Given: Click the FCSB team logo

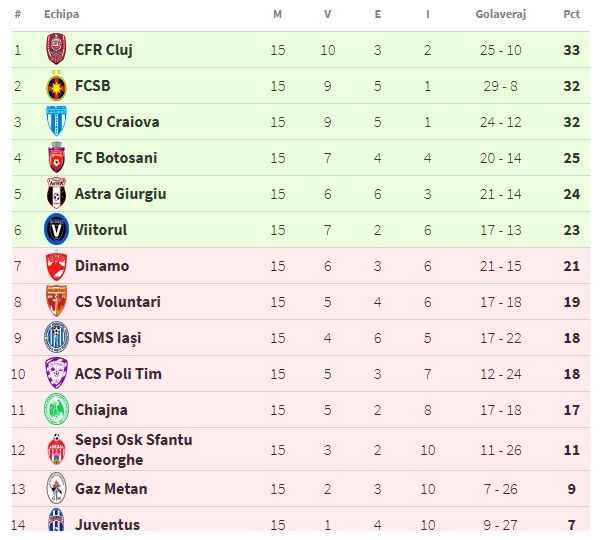Looking at the screenshot, I should coord(56,86).
